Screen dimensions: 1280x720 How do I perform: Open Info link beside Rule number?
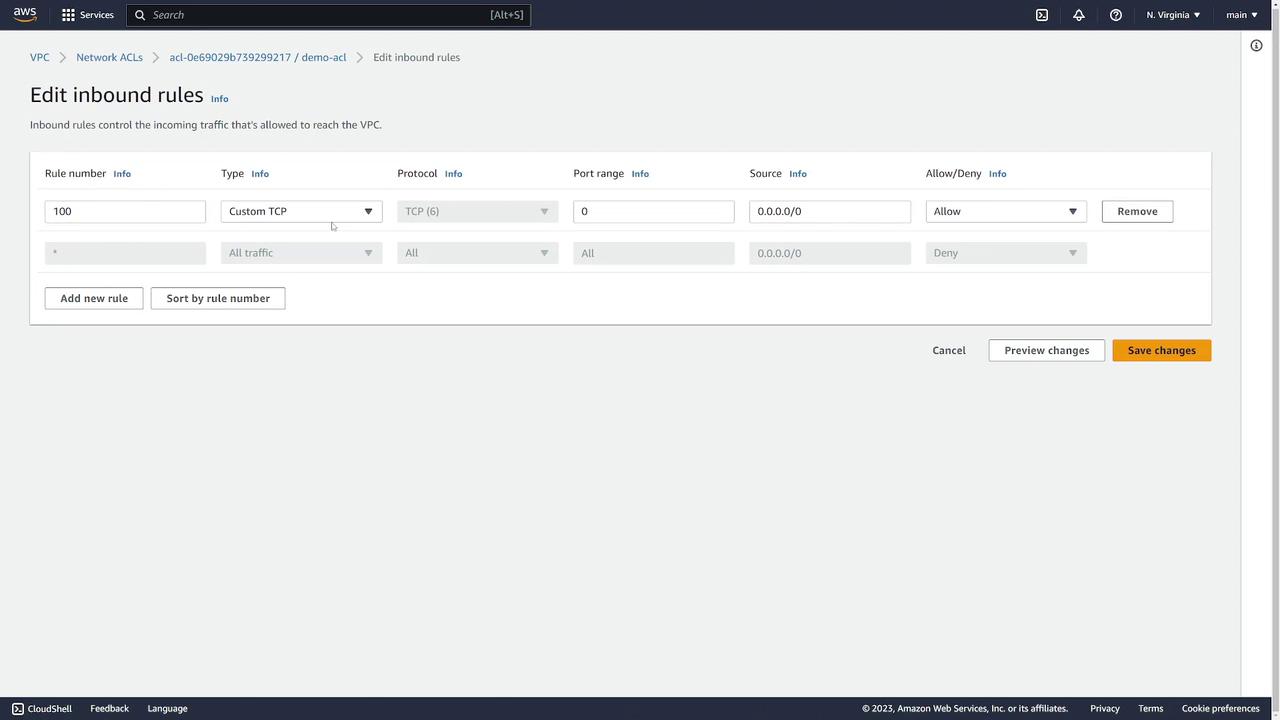[122, 174]
